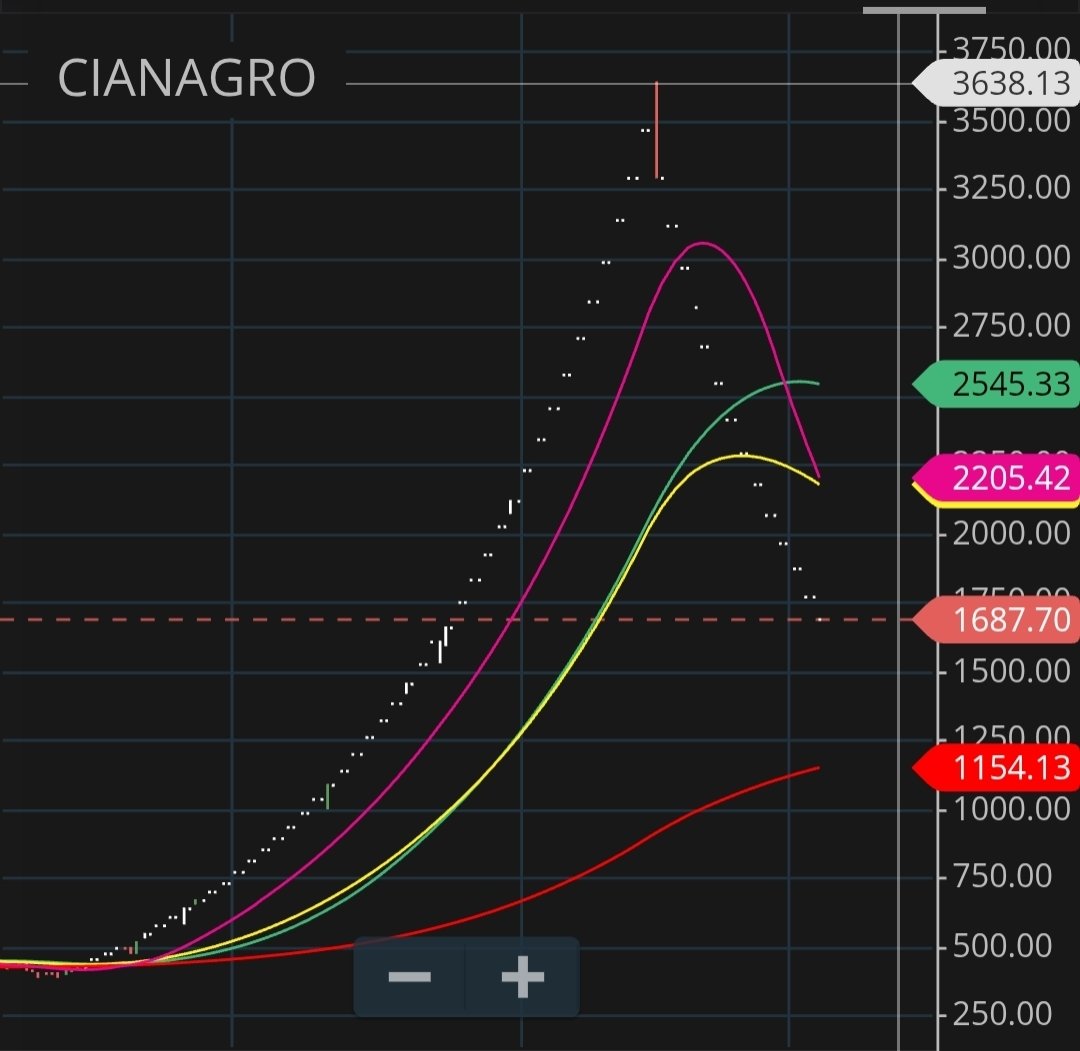The height and width of the screenshot is (1051, 1080).
Task: Click the 3500.00 price axis tick
Action: pos(1011,121)
